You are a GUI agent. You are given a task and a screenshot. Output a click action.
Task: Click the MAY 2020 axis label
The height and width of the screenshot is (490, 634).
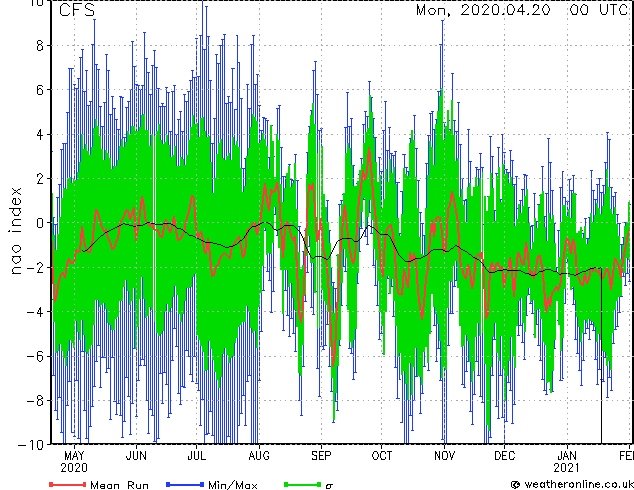coord(74,462)
